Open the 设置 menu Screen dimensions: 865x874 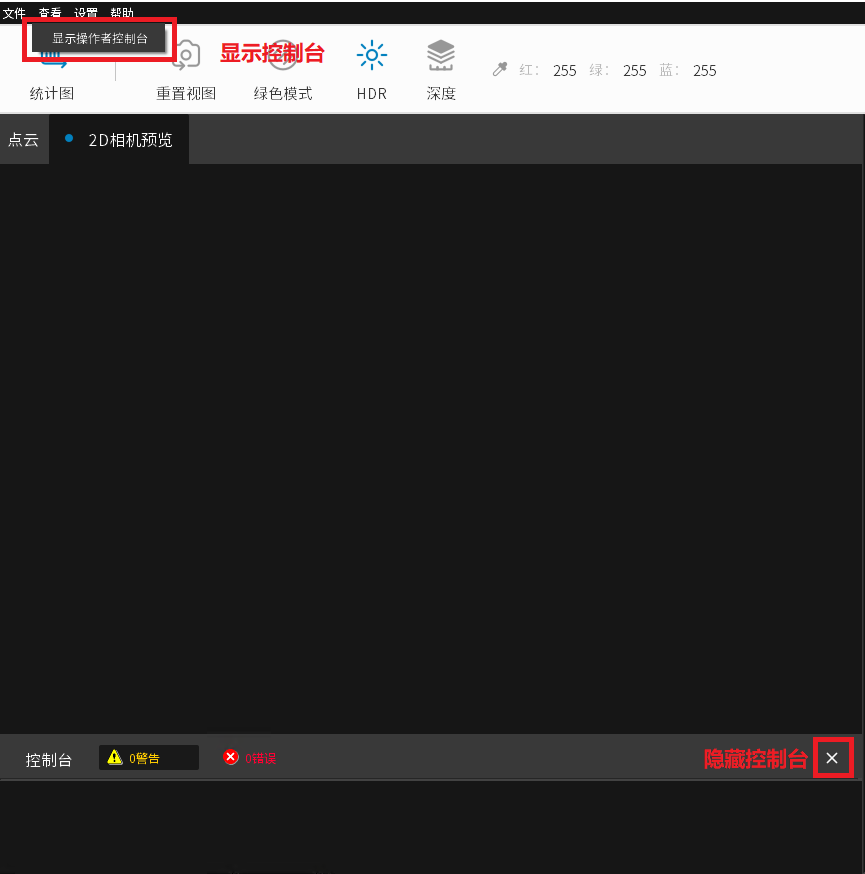click(x=84, y=13)
